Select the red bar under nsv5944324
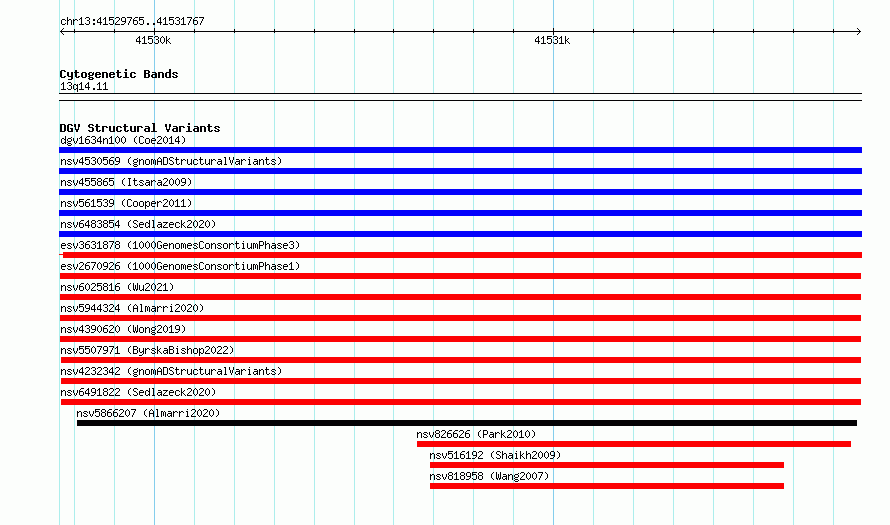This screenshot has width=890, height=525. coord(460,318)
